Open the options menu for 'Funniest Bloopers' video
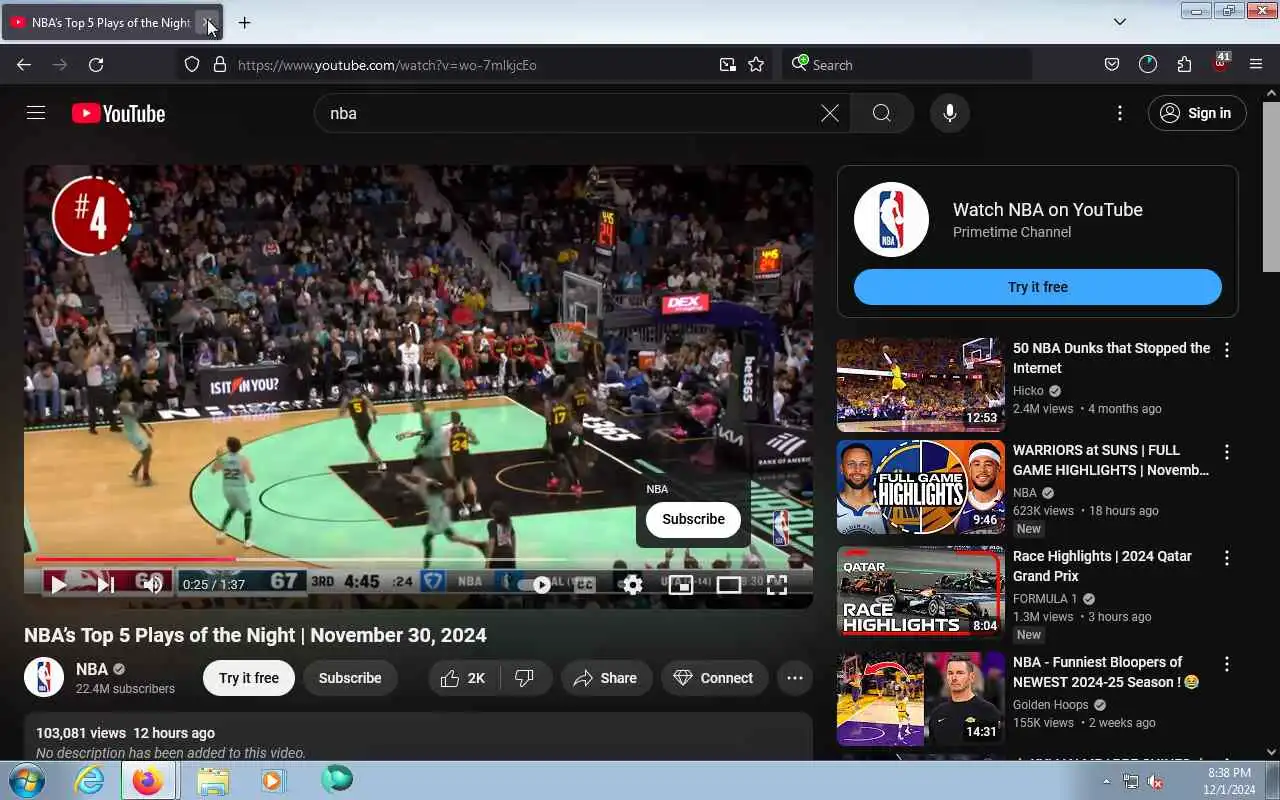The image size is (1280, 800). (1227, 664)
